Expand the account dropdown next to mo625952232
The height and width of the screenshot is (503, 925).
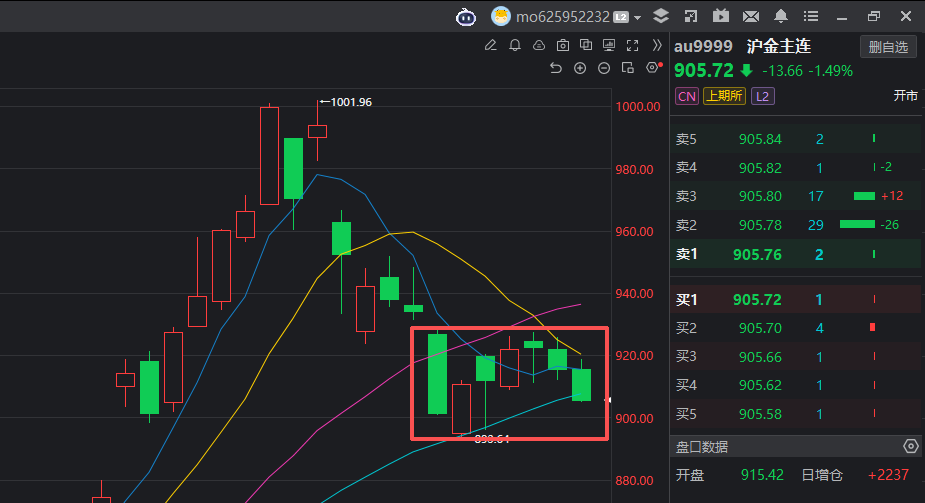[638, 17]
